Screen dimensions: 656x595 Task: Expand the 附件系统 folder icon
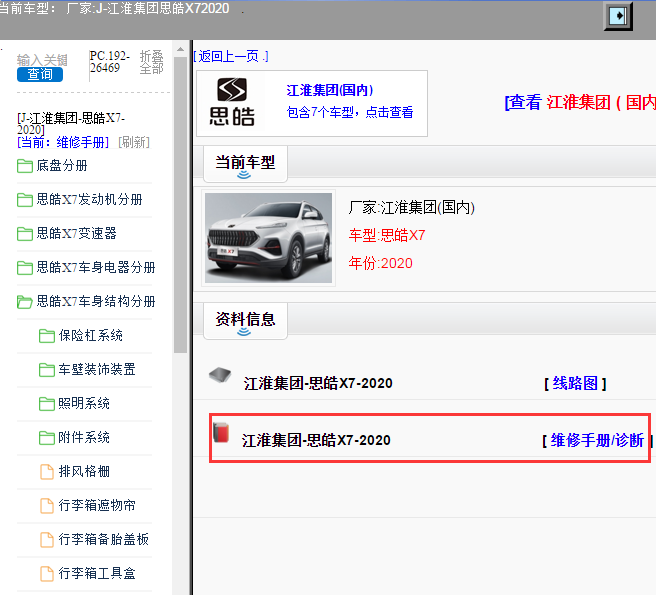(46, 438)
